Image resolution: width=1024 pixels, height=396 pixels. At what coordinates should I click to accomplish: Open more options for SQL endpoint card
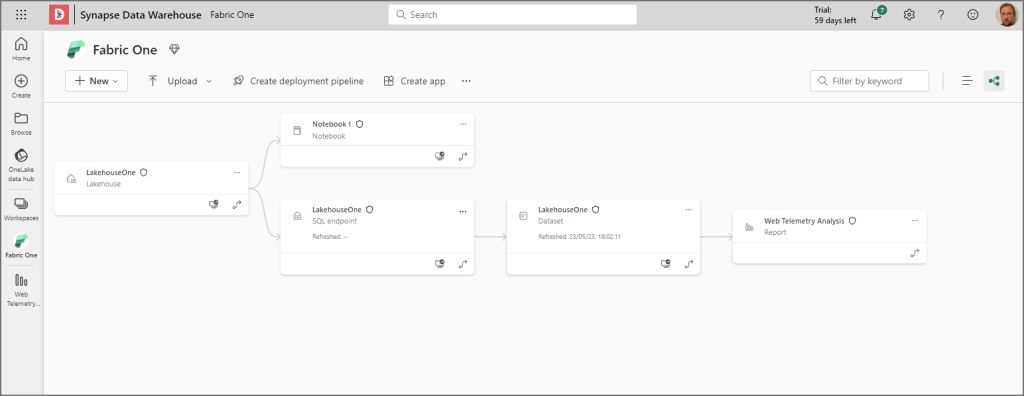click(463, 211)
